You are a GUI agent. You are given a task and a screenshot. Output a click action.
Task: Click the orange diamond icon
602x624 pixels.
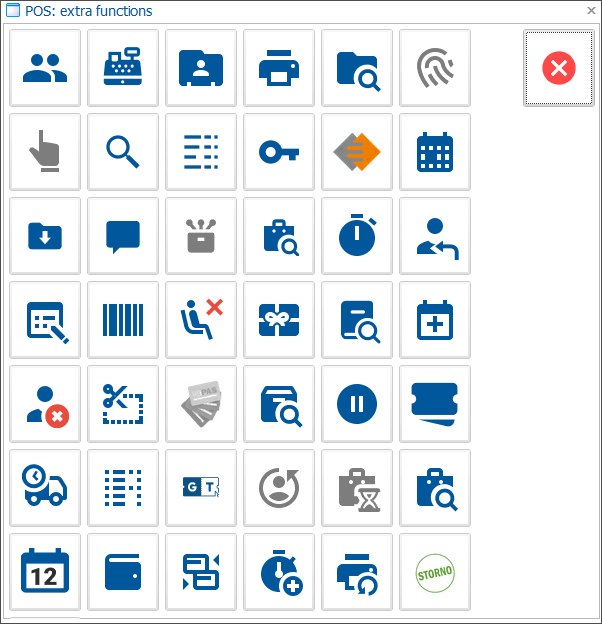(357, 152)
